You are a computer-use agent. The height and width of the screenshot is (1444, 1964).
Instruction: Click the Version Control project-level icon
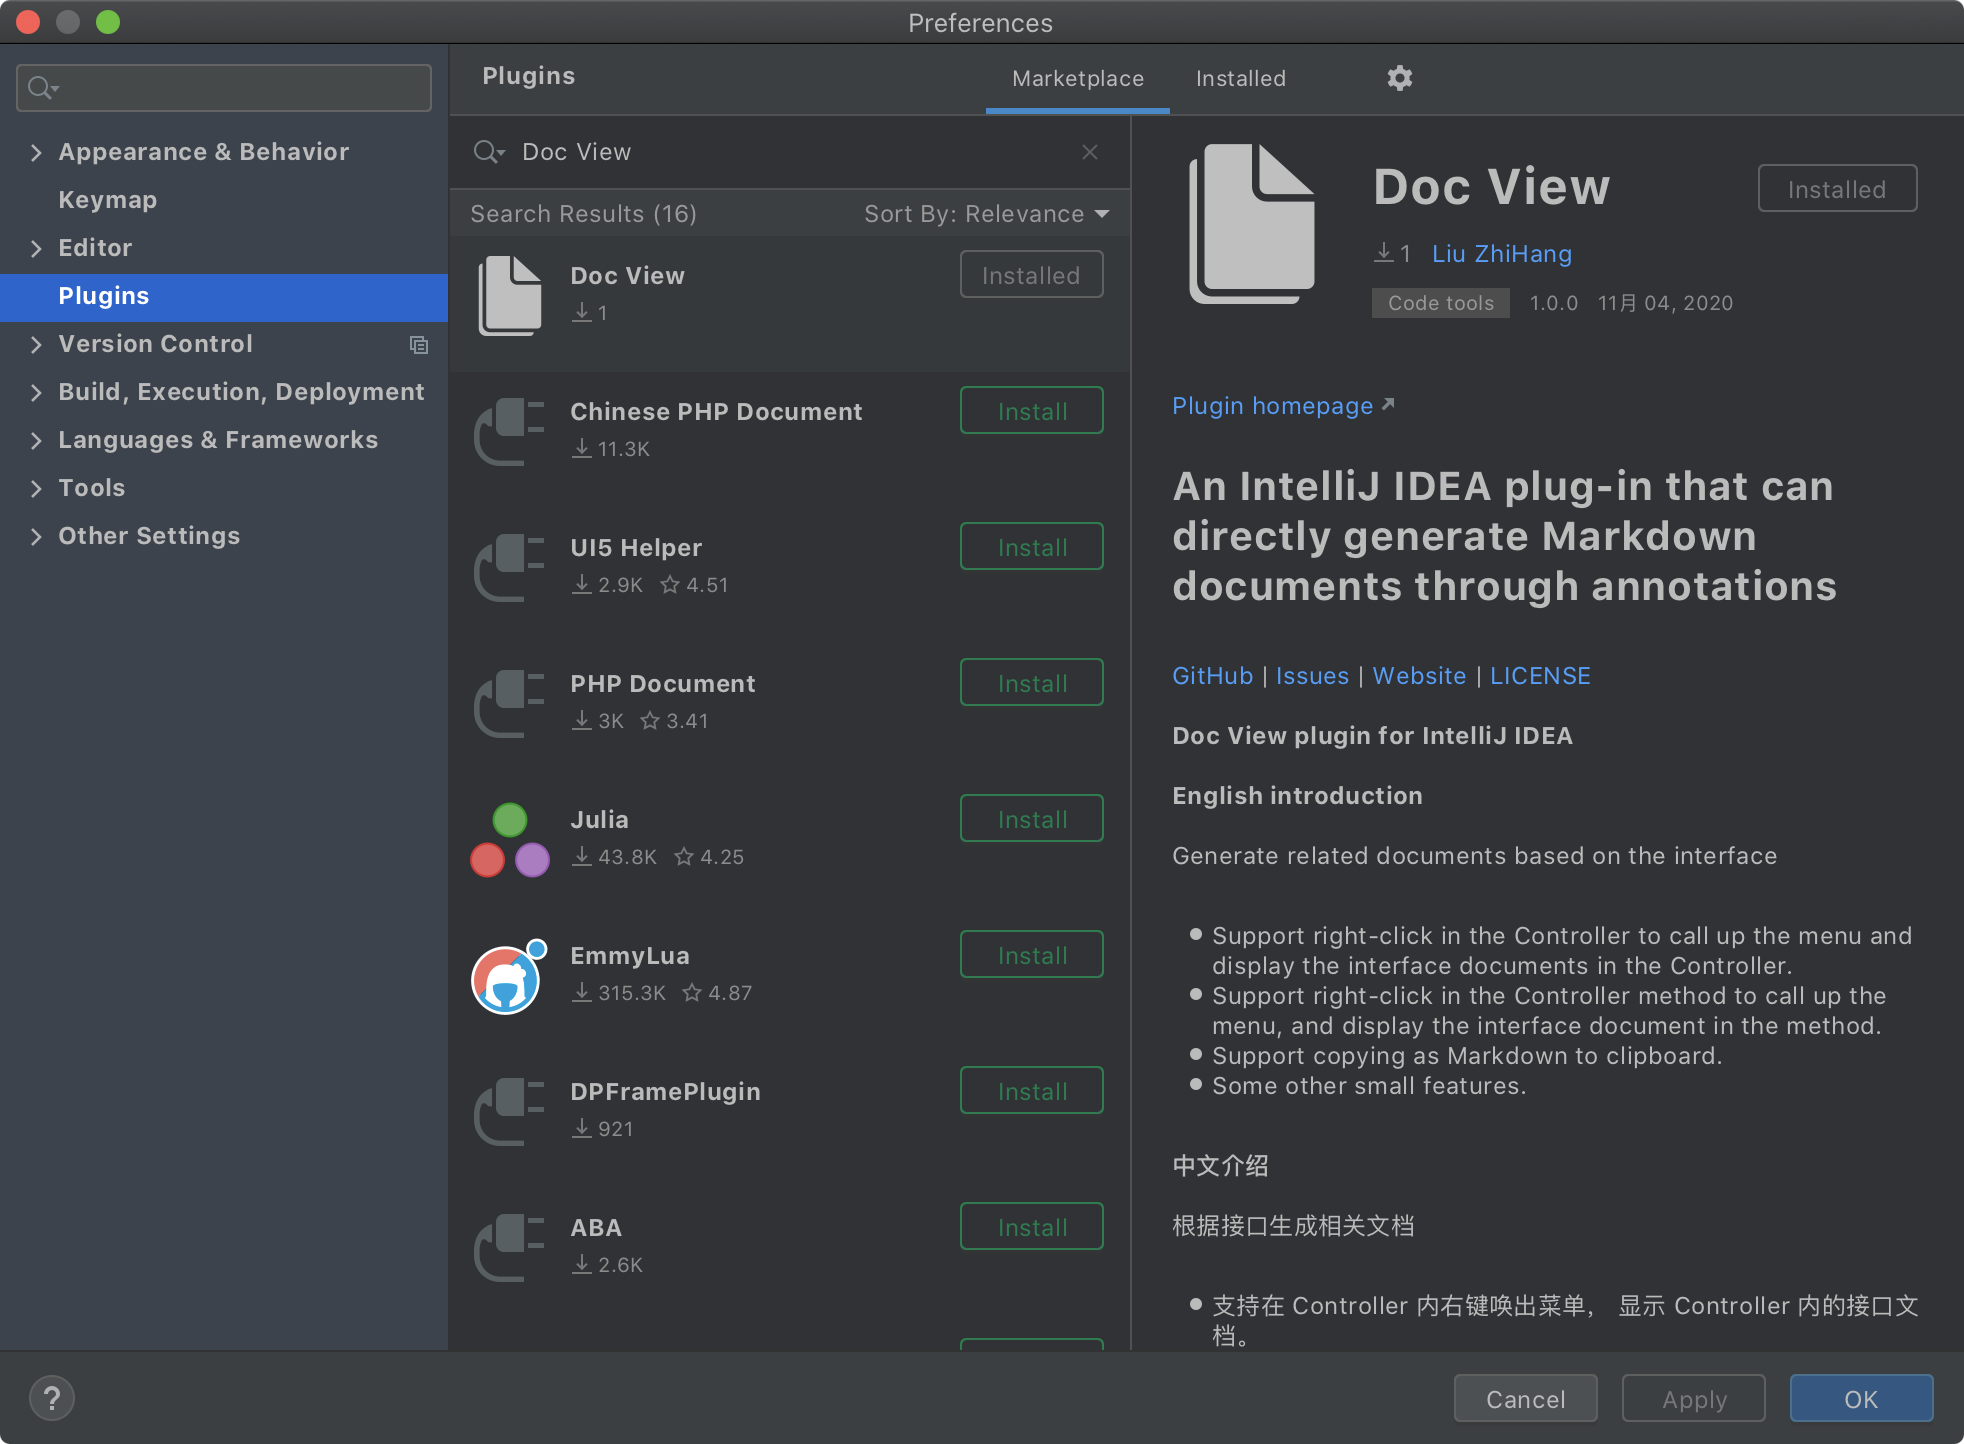point(419,345)
